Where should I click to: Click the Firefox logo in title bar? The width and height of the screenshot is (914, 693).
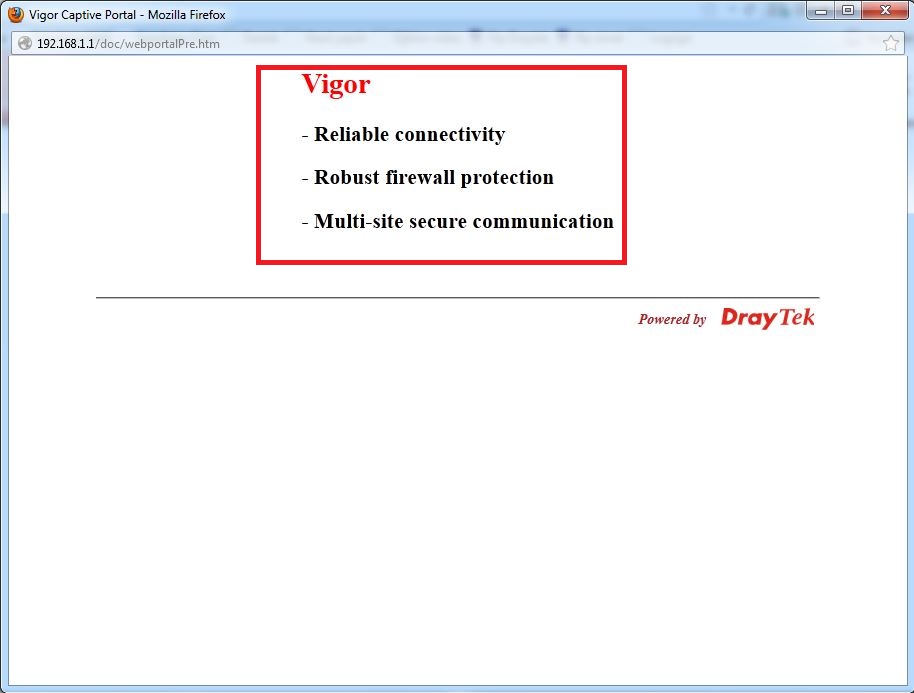pyautogui.click(x=16, y=15)
